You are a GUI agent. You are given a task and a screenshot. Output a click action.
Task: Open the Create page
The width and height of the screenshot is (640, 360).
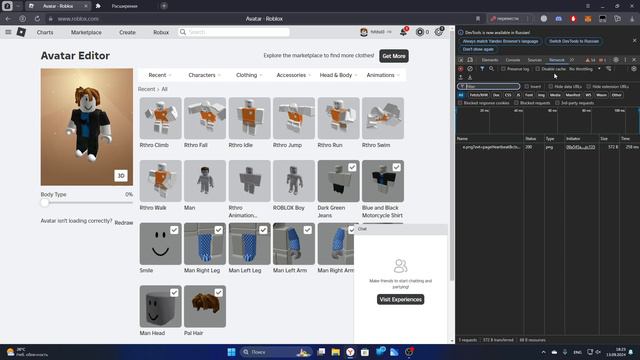tap(127, 32)
